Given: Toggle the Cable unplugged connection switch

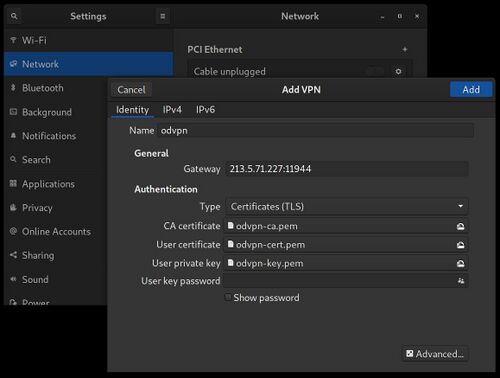Looking at the screenshot, I should [375, 71].
